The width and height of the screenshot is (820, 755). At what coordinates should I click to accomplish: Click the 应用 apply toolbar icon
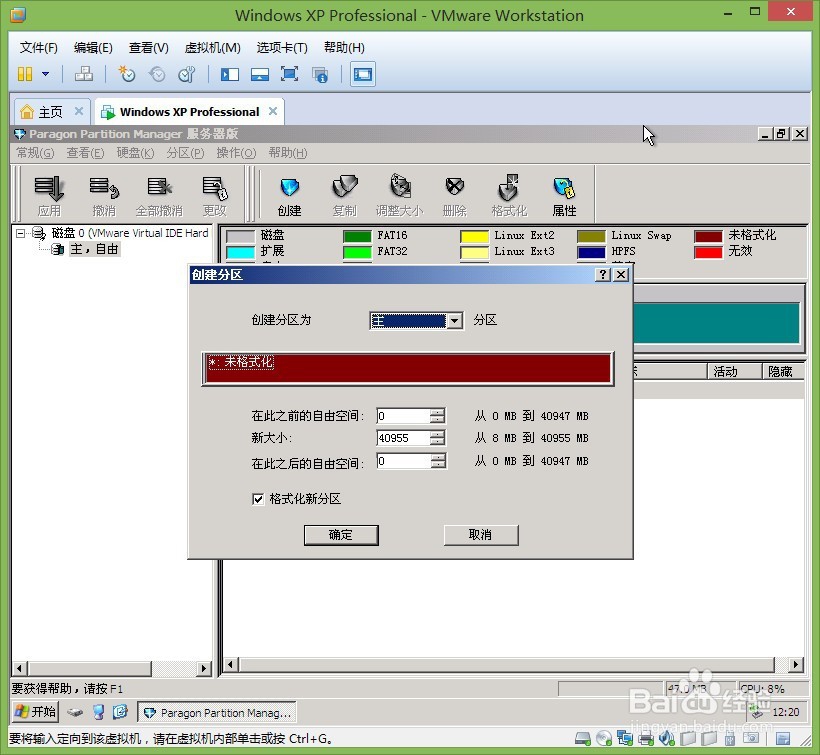click(x=49, y=196)
